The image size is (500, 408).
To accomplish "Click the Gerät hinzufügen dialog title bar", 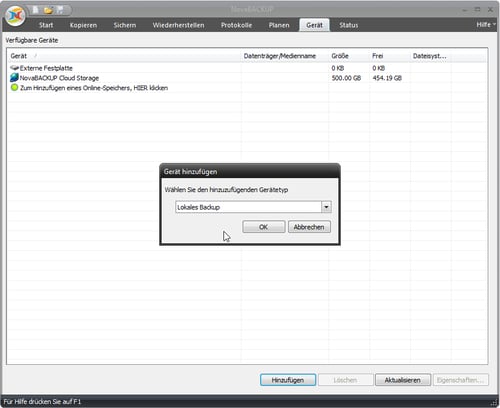I will point(250,171).
